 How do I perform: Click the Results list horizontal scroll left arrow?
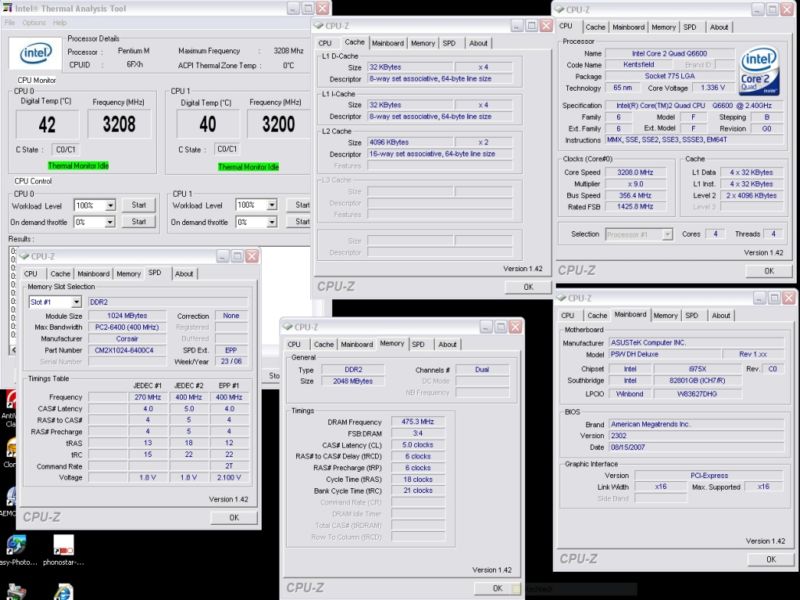coord(14,350)
